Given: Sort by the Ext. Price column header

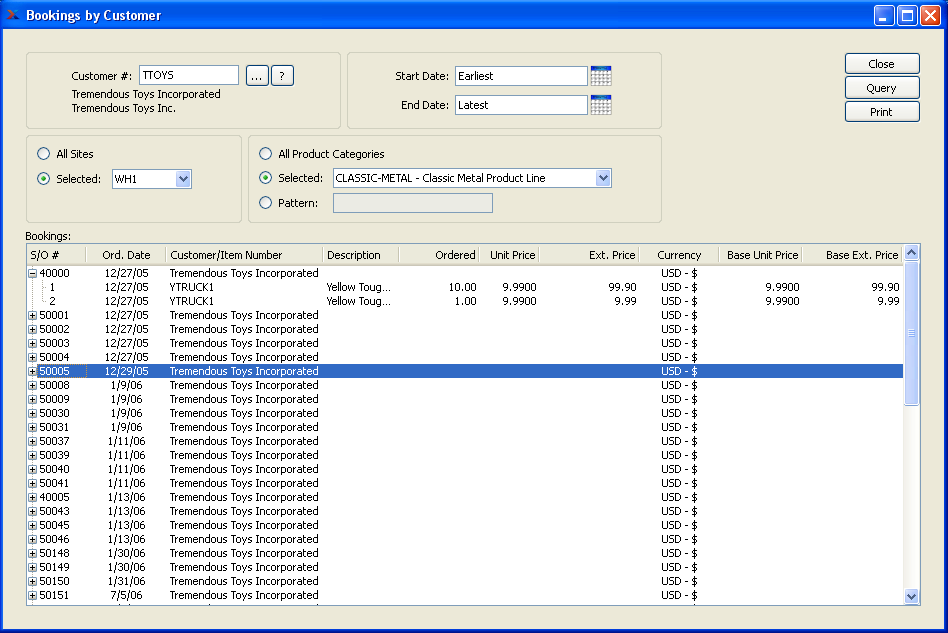Looking at the screenshot, I should point(611,255).
